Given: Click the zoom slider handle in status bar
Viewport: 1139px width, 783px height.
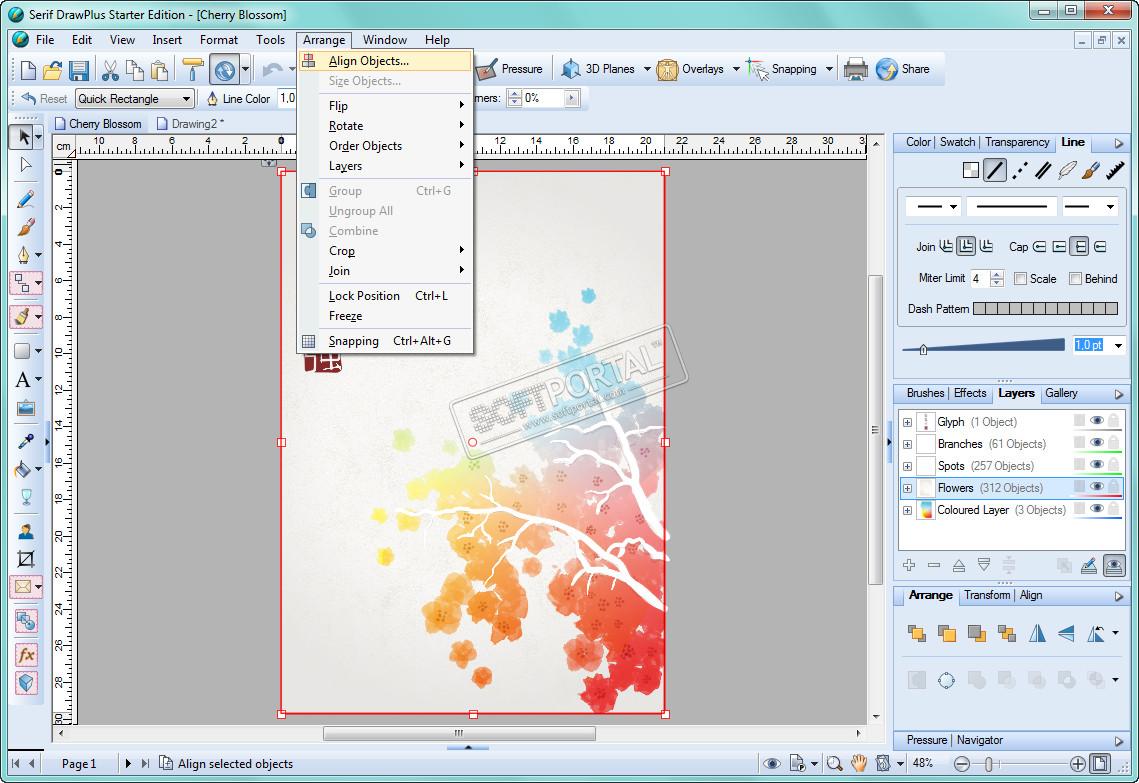Looking at the screenshot, I should pos(989,763).
